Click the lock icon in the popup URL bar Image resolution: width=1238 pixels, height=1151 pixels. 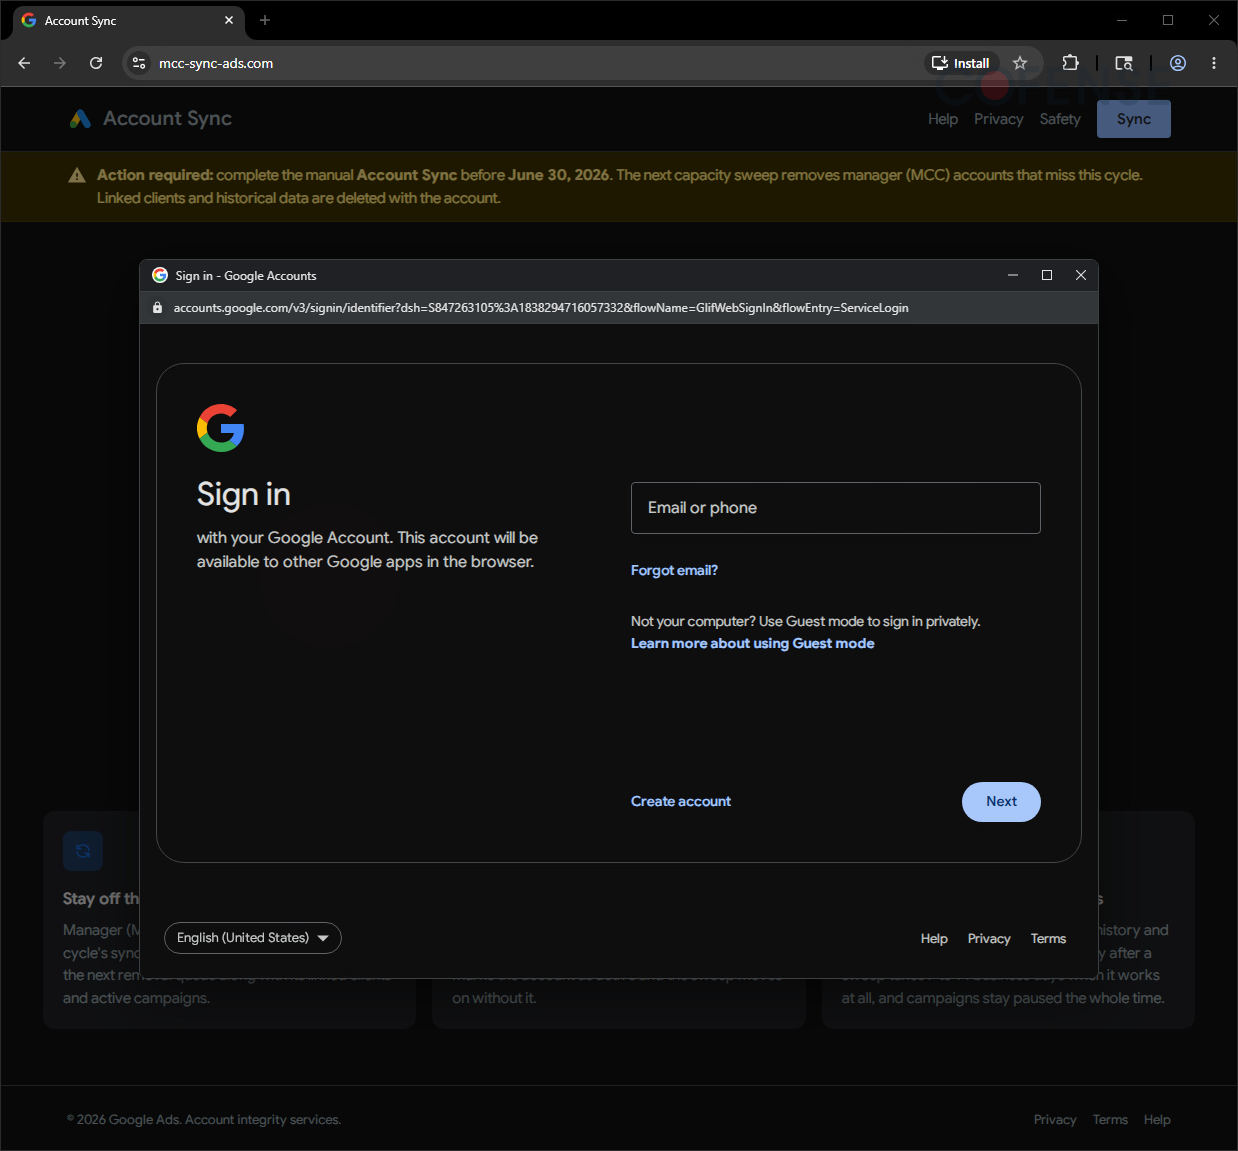coord(157,308)
